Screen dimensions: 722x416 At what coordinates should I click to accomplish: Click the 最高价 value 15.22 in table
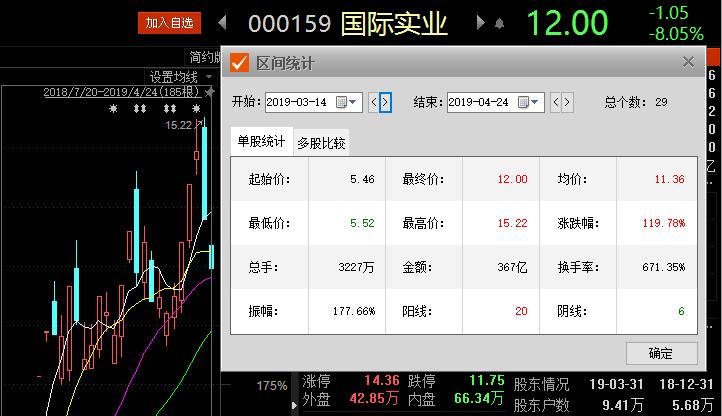tap(512, 223)
